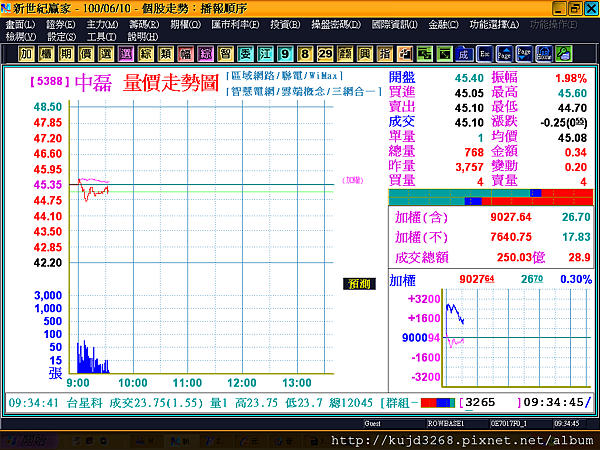The height and width of the screenshot is (450, 600).
Task: Click the purple 選 toolbar icon
Action: tap(126, 54)
